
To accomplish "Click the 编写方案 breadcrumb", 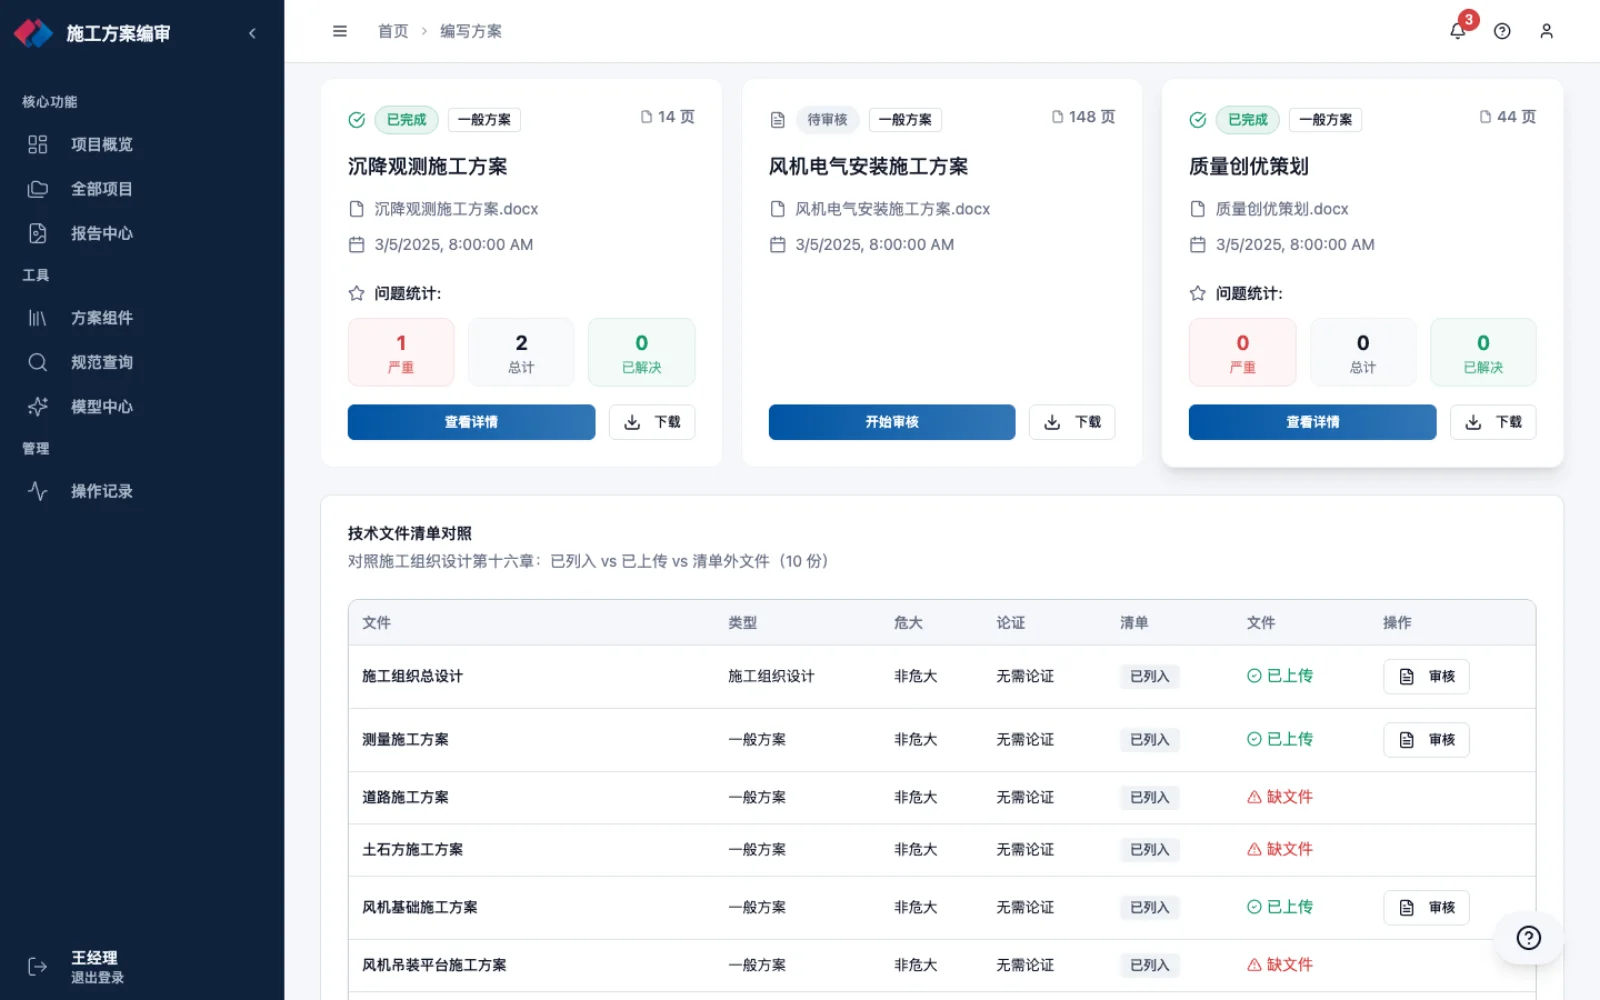I will pyautogui.click(x=471, y=31).
